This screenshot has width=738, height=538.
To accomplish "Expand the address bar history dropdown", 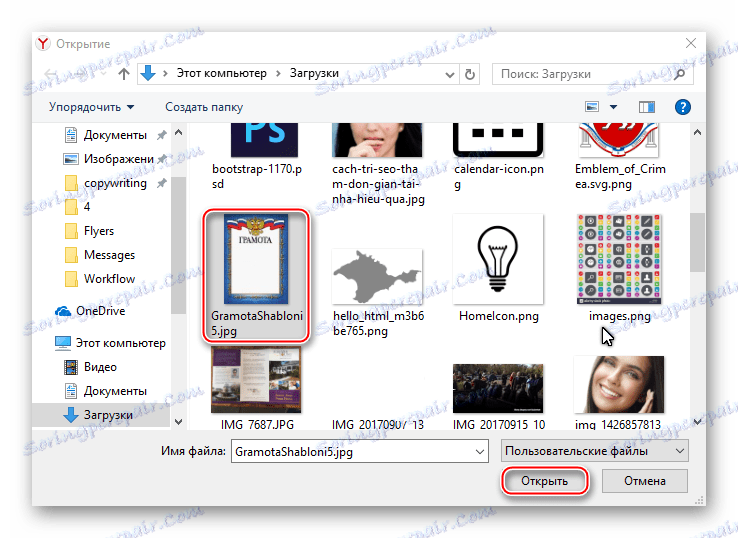I will pyautogui.click(x=449, y=74).
